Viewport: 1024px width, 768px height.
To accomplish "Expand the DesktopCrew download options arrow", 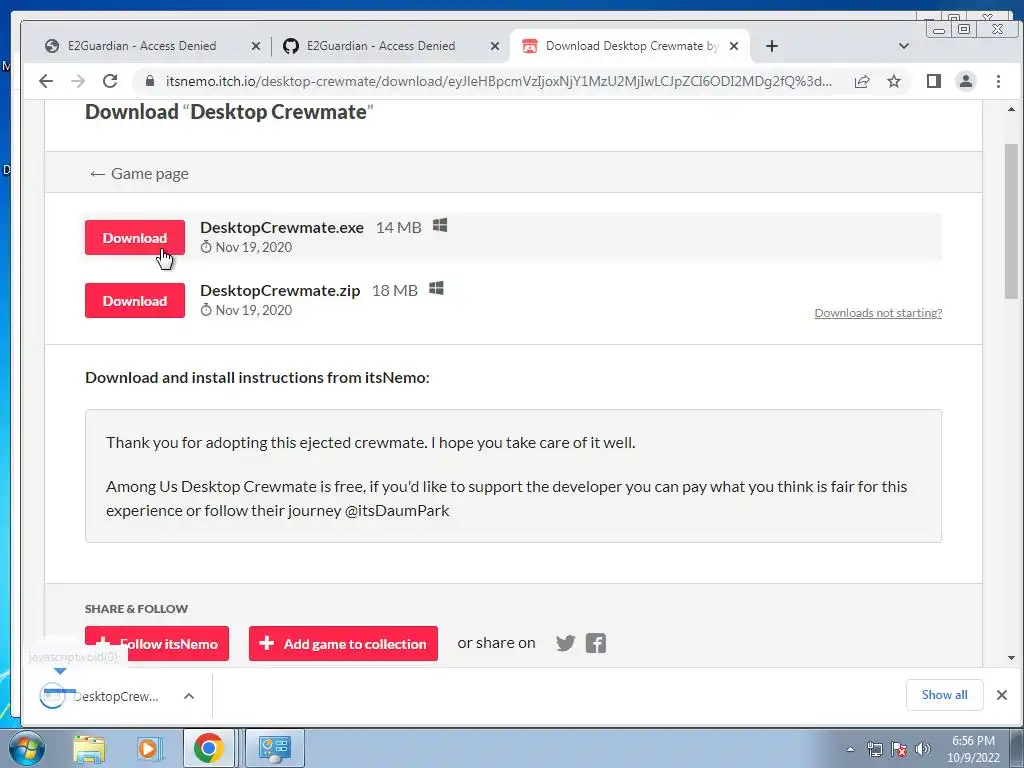I will coord(189,696).
